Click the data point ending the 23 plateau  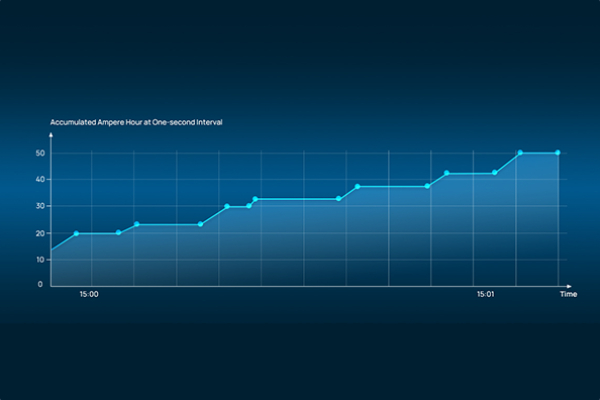click(201, 224)
